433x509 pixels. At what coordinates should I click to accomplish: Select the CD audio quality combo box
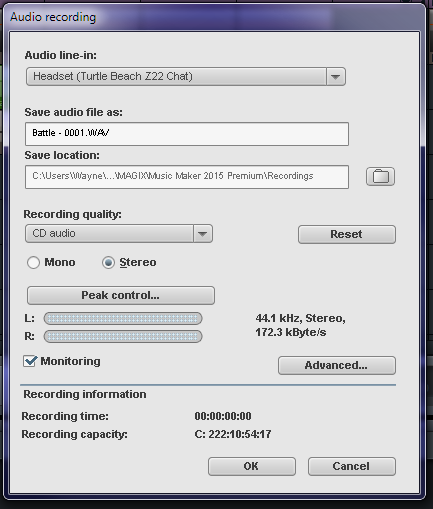pyautogui.click(x=119, y=234)
